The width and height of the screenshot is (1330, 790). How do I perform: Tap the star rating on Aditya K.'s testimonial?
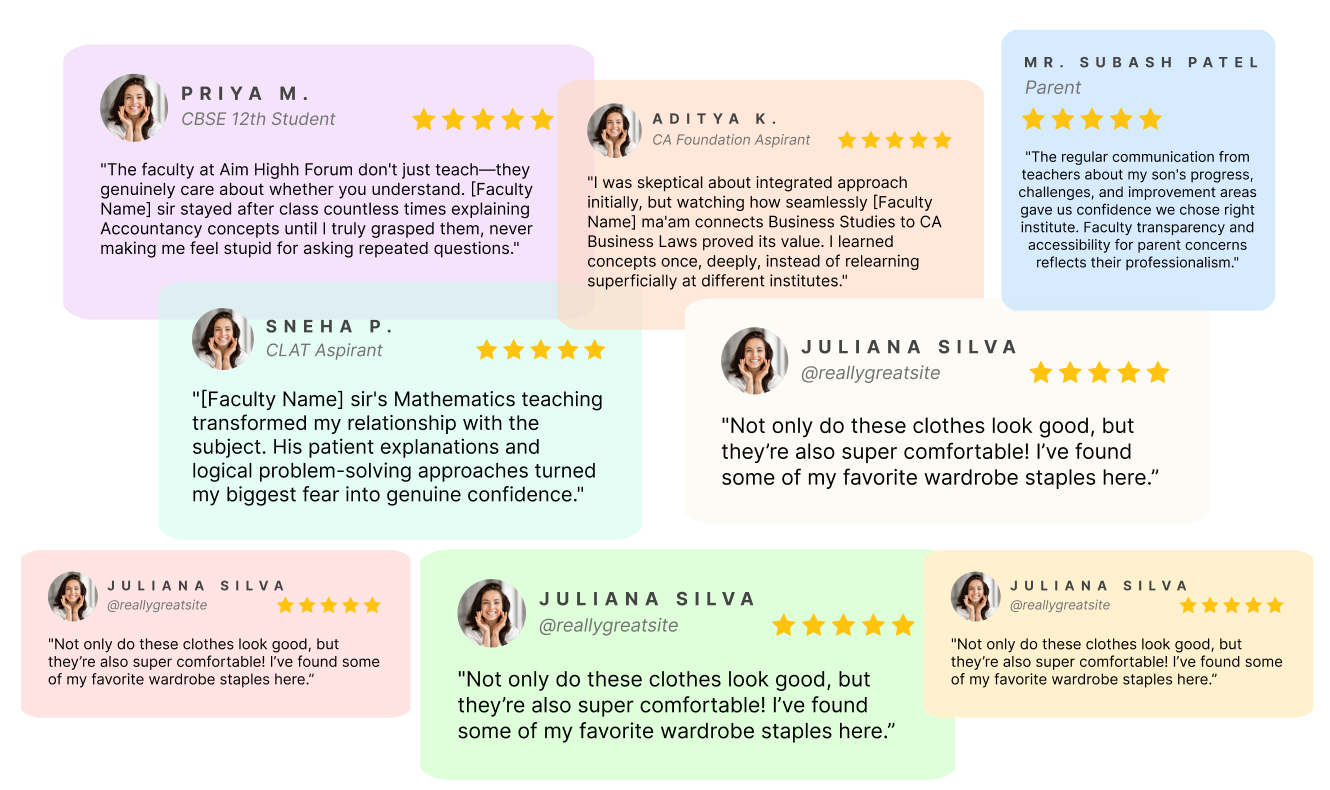(894, 140)
